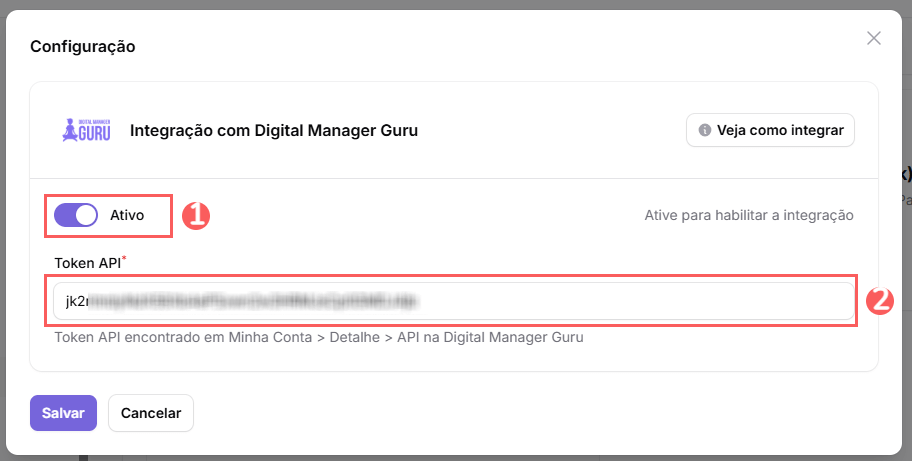Click the Digital Manager Guru logo
This screenshot has width=912, height=461.
coord(84,130)
